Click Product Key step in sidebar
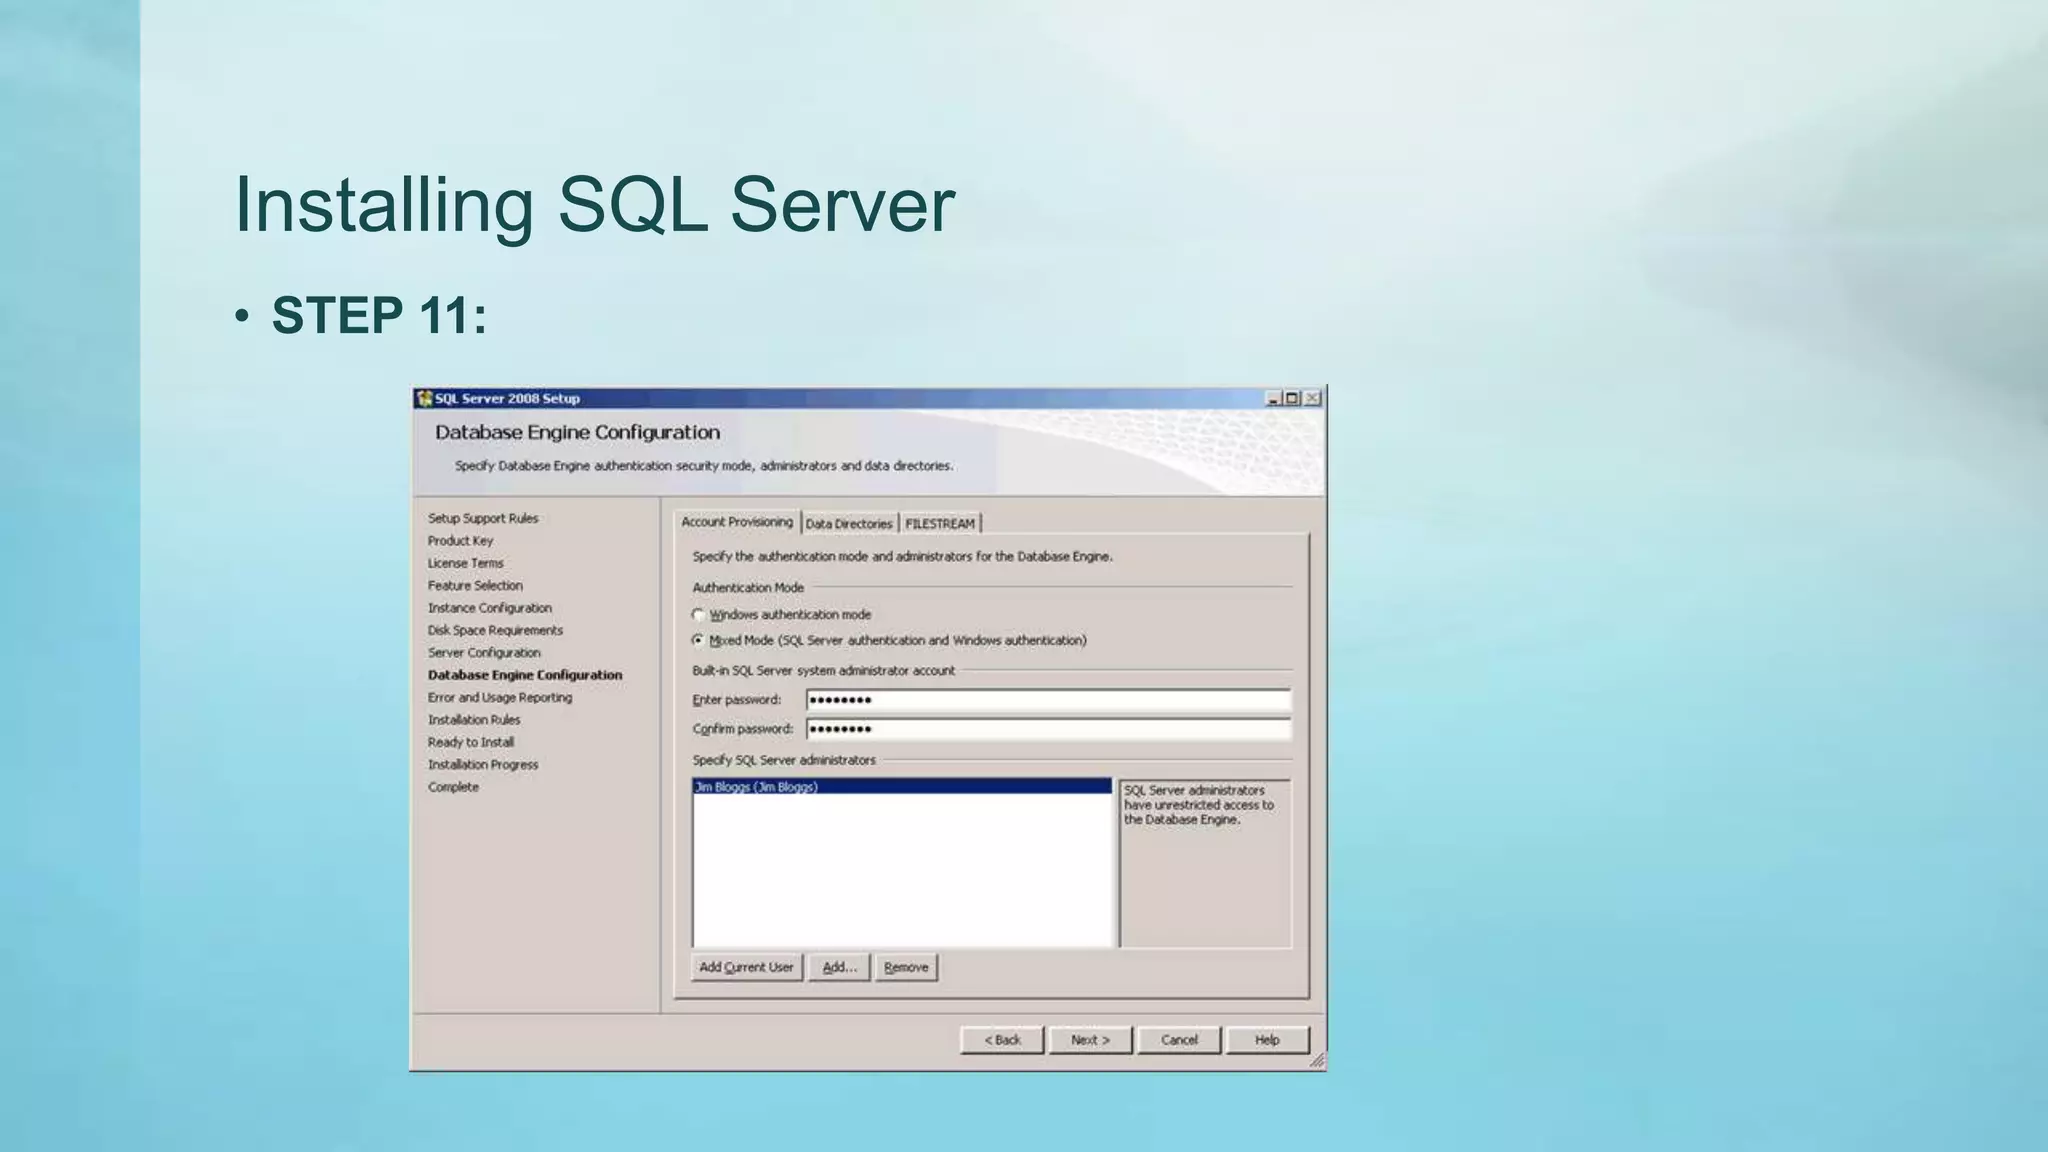 click(x=460, y=541)
